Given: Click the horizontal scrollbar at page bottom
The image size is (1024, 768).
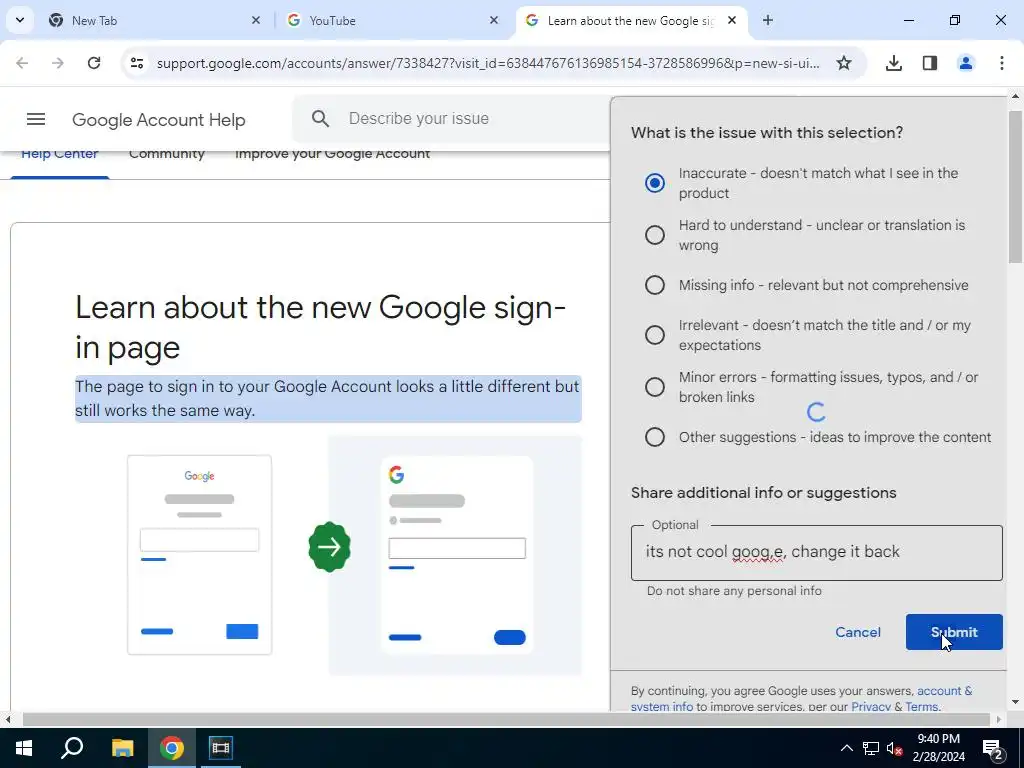Looking at the screenshot, I should tap(506, 719).
